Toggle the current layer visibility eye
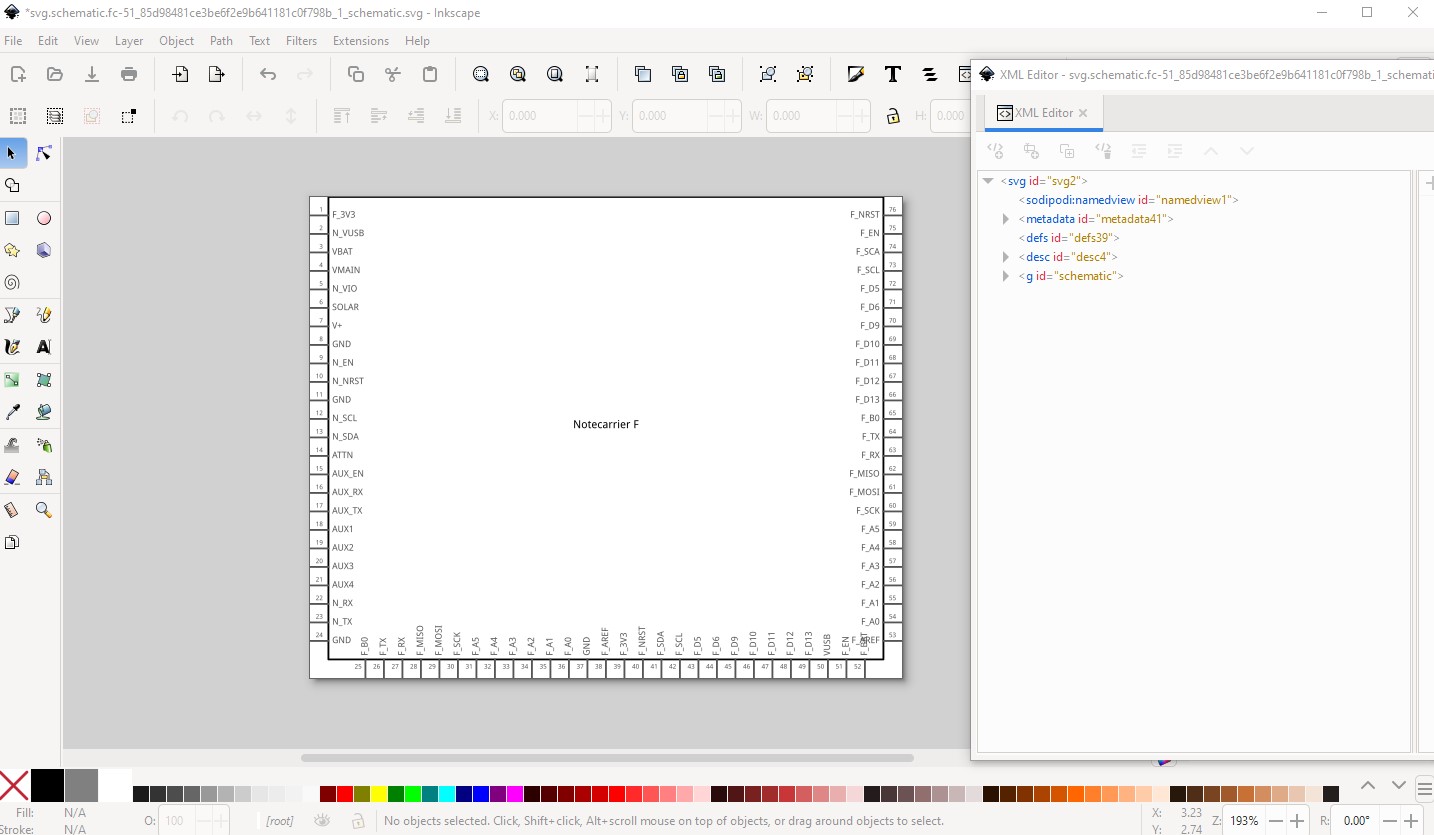This screenshot has height=835, width=1434. coord(322,821)
